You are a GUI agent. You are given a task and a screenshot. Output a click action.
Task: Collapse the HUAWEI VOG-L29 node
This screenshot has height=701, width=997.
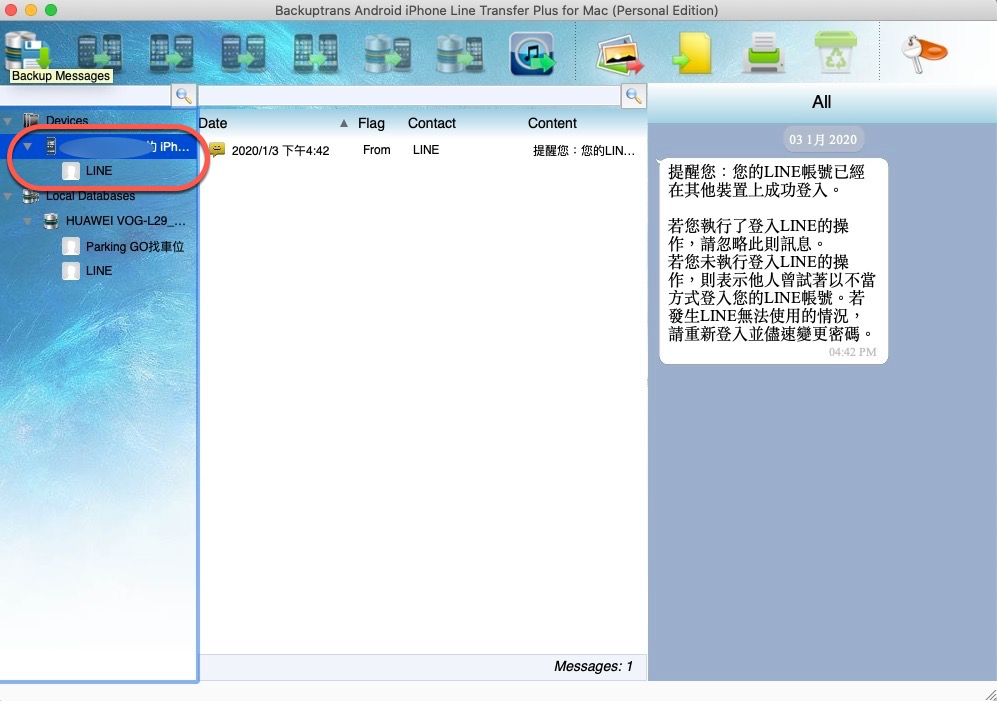pyautogui.click(x=27, y=221)
